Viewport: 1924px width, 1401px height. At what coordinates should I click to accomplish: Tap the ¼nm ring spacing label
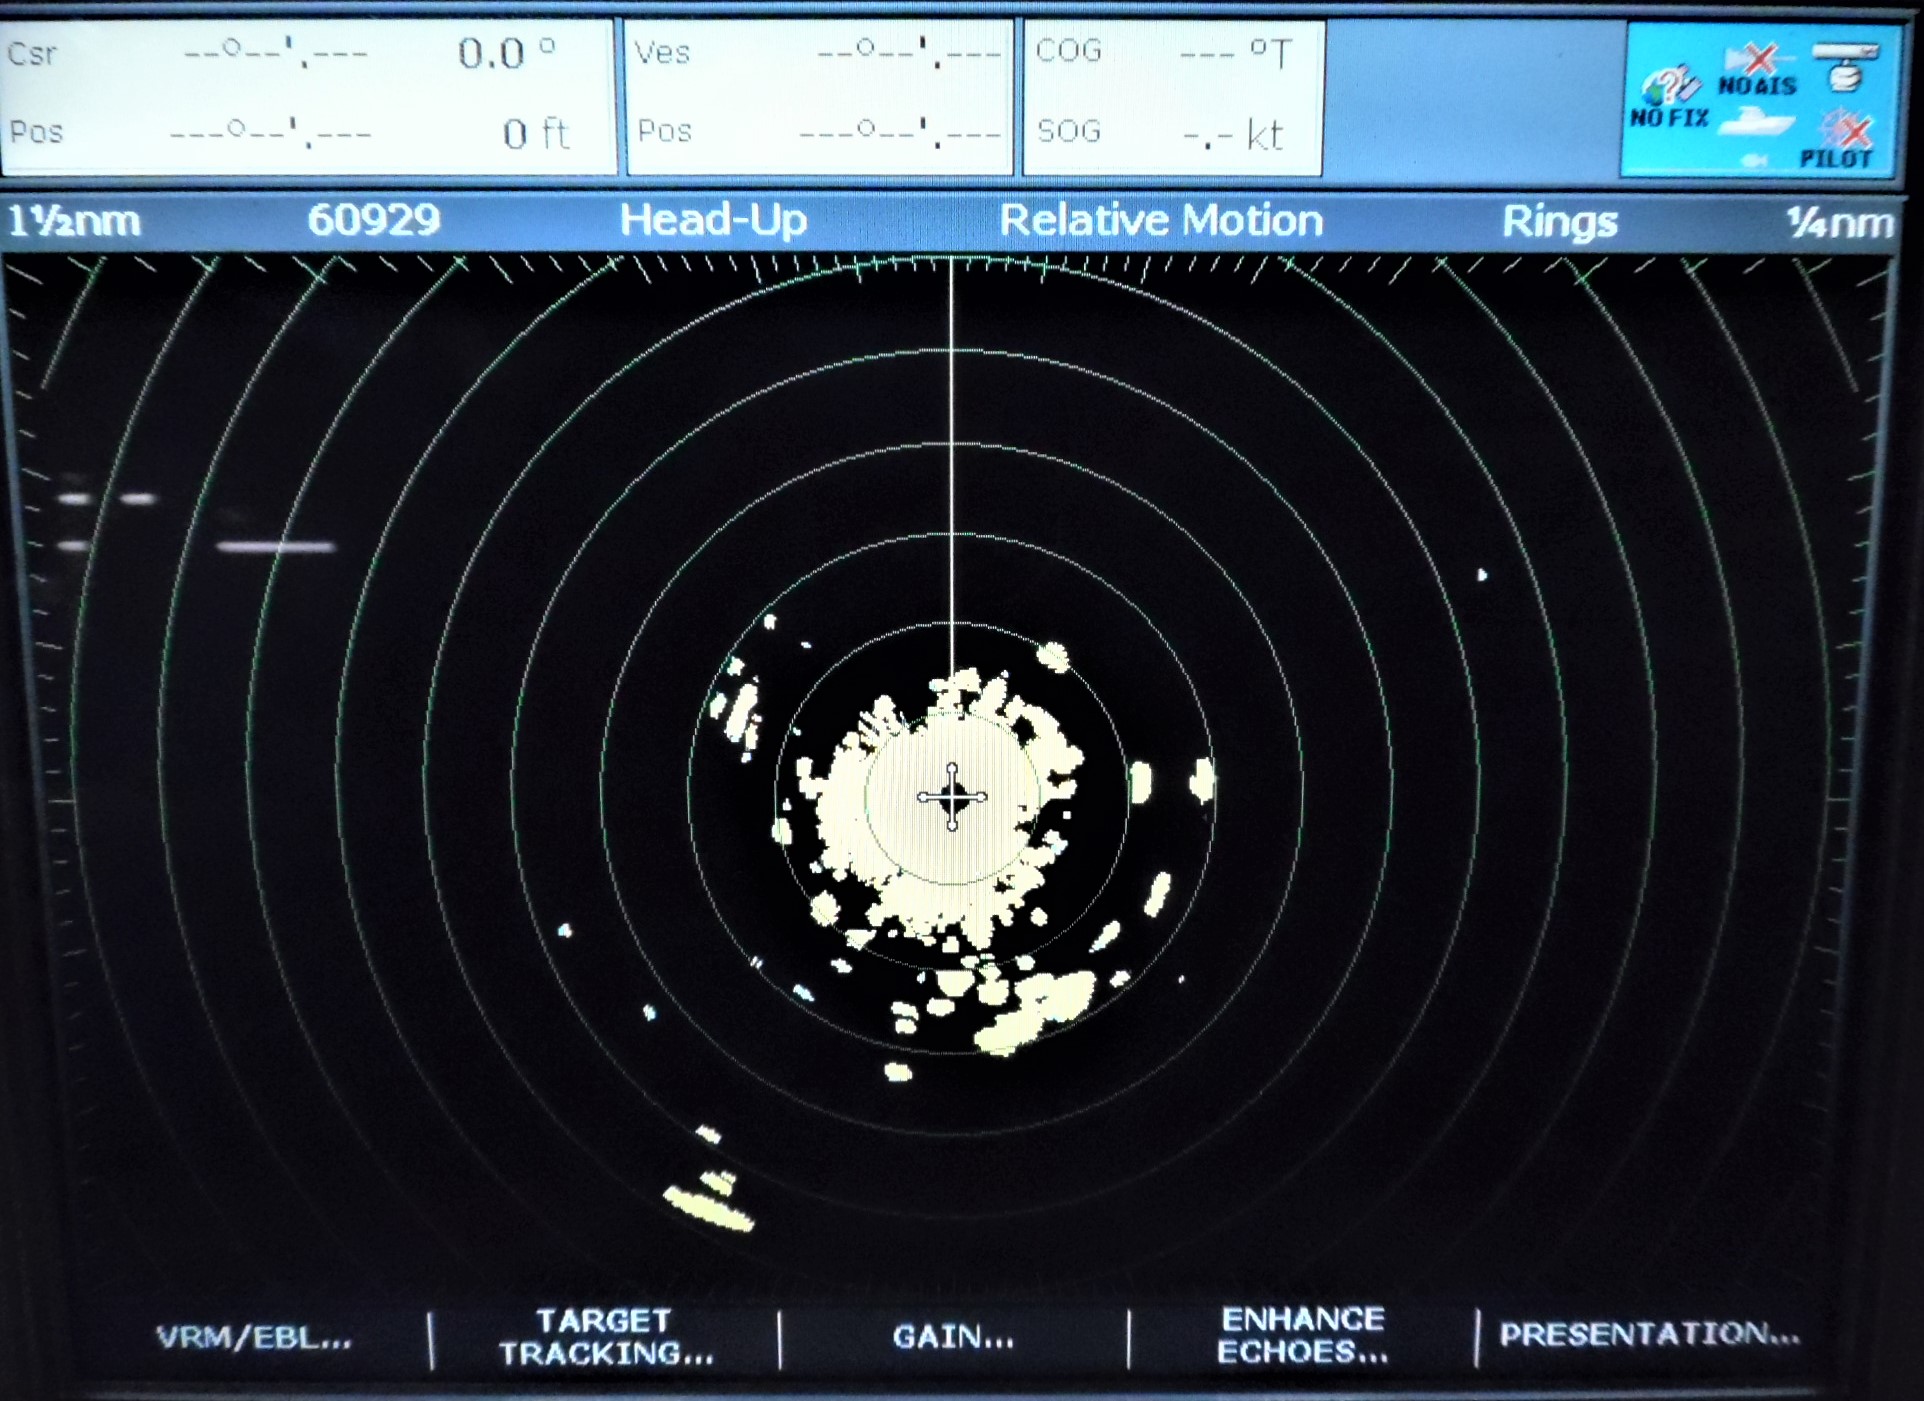[1838, 222]
